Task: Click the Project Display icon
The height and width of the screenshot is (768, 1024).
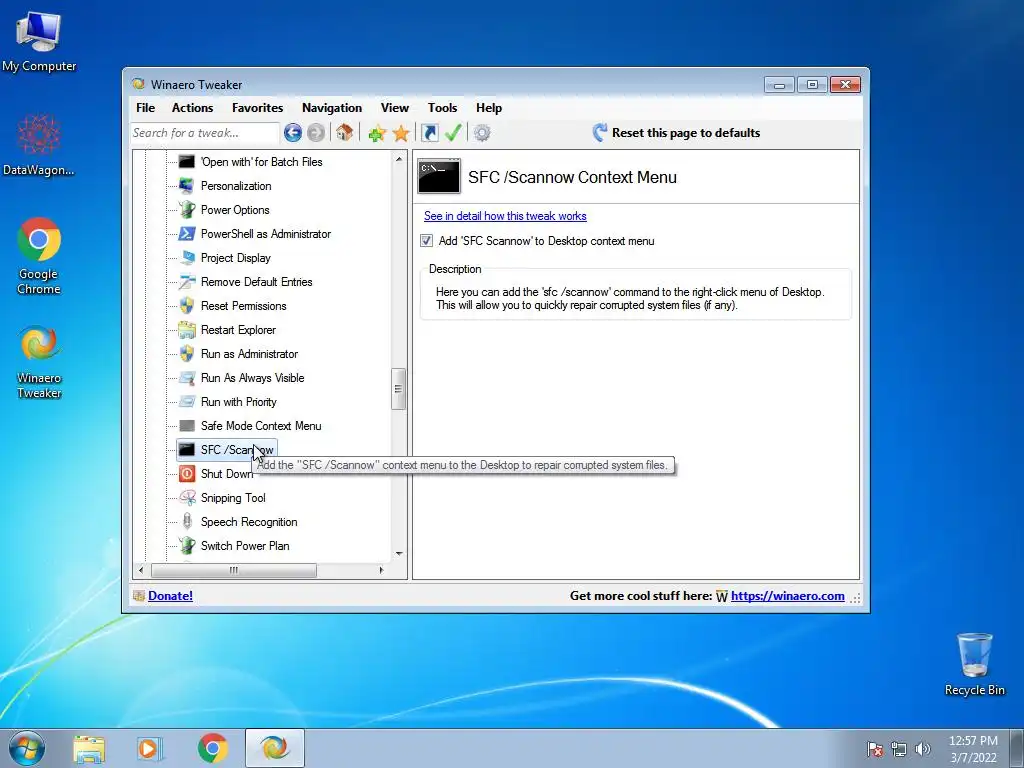Action: click(x=187, y=257)
